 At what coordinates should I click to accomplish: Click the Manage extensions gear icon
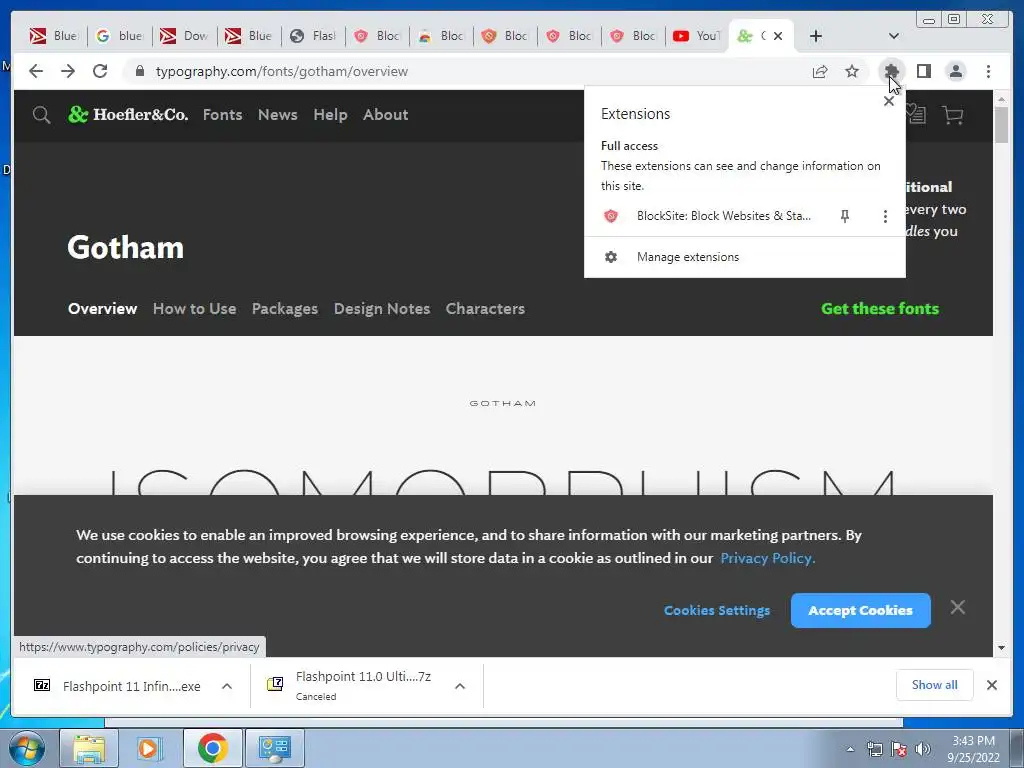click(x=611, y=257)
